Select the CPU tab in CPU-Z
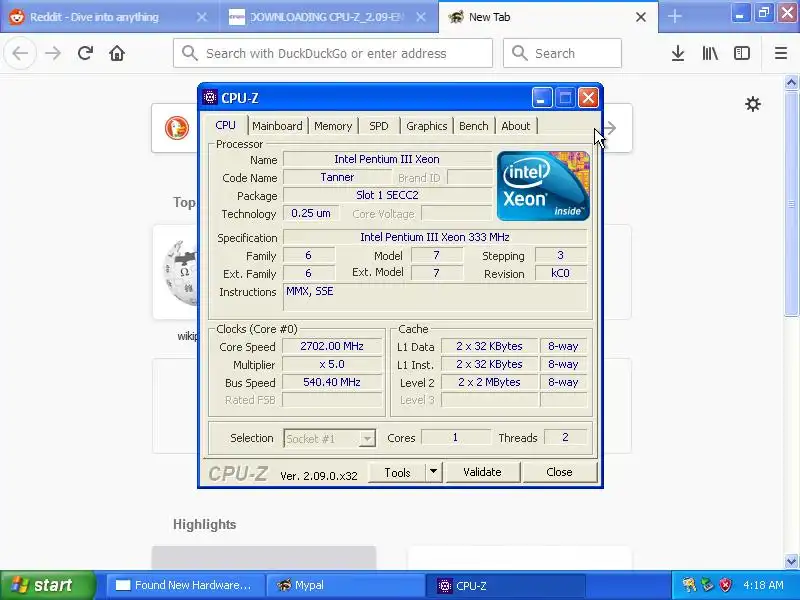Viewport: 800px width, 600px height. tap(226, 125)
